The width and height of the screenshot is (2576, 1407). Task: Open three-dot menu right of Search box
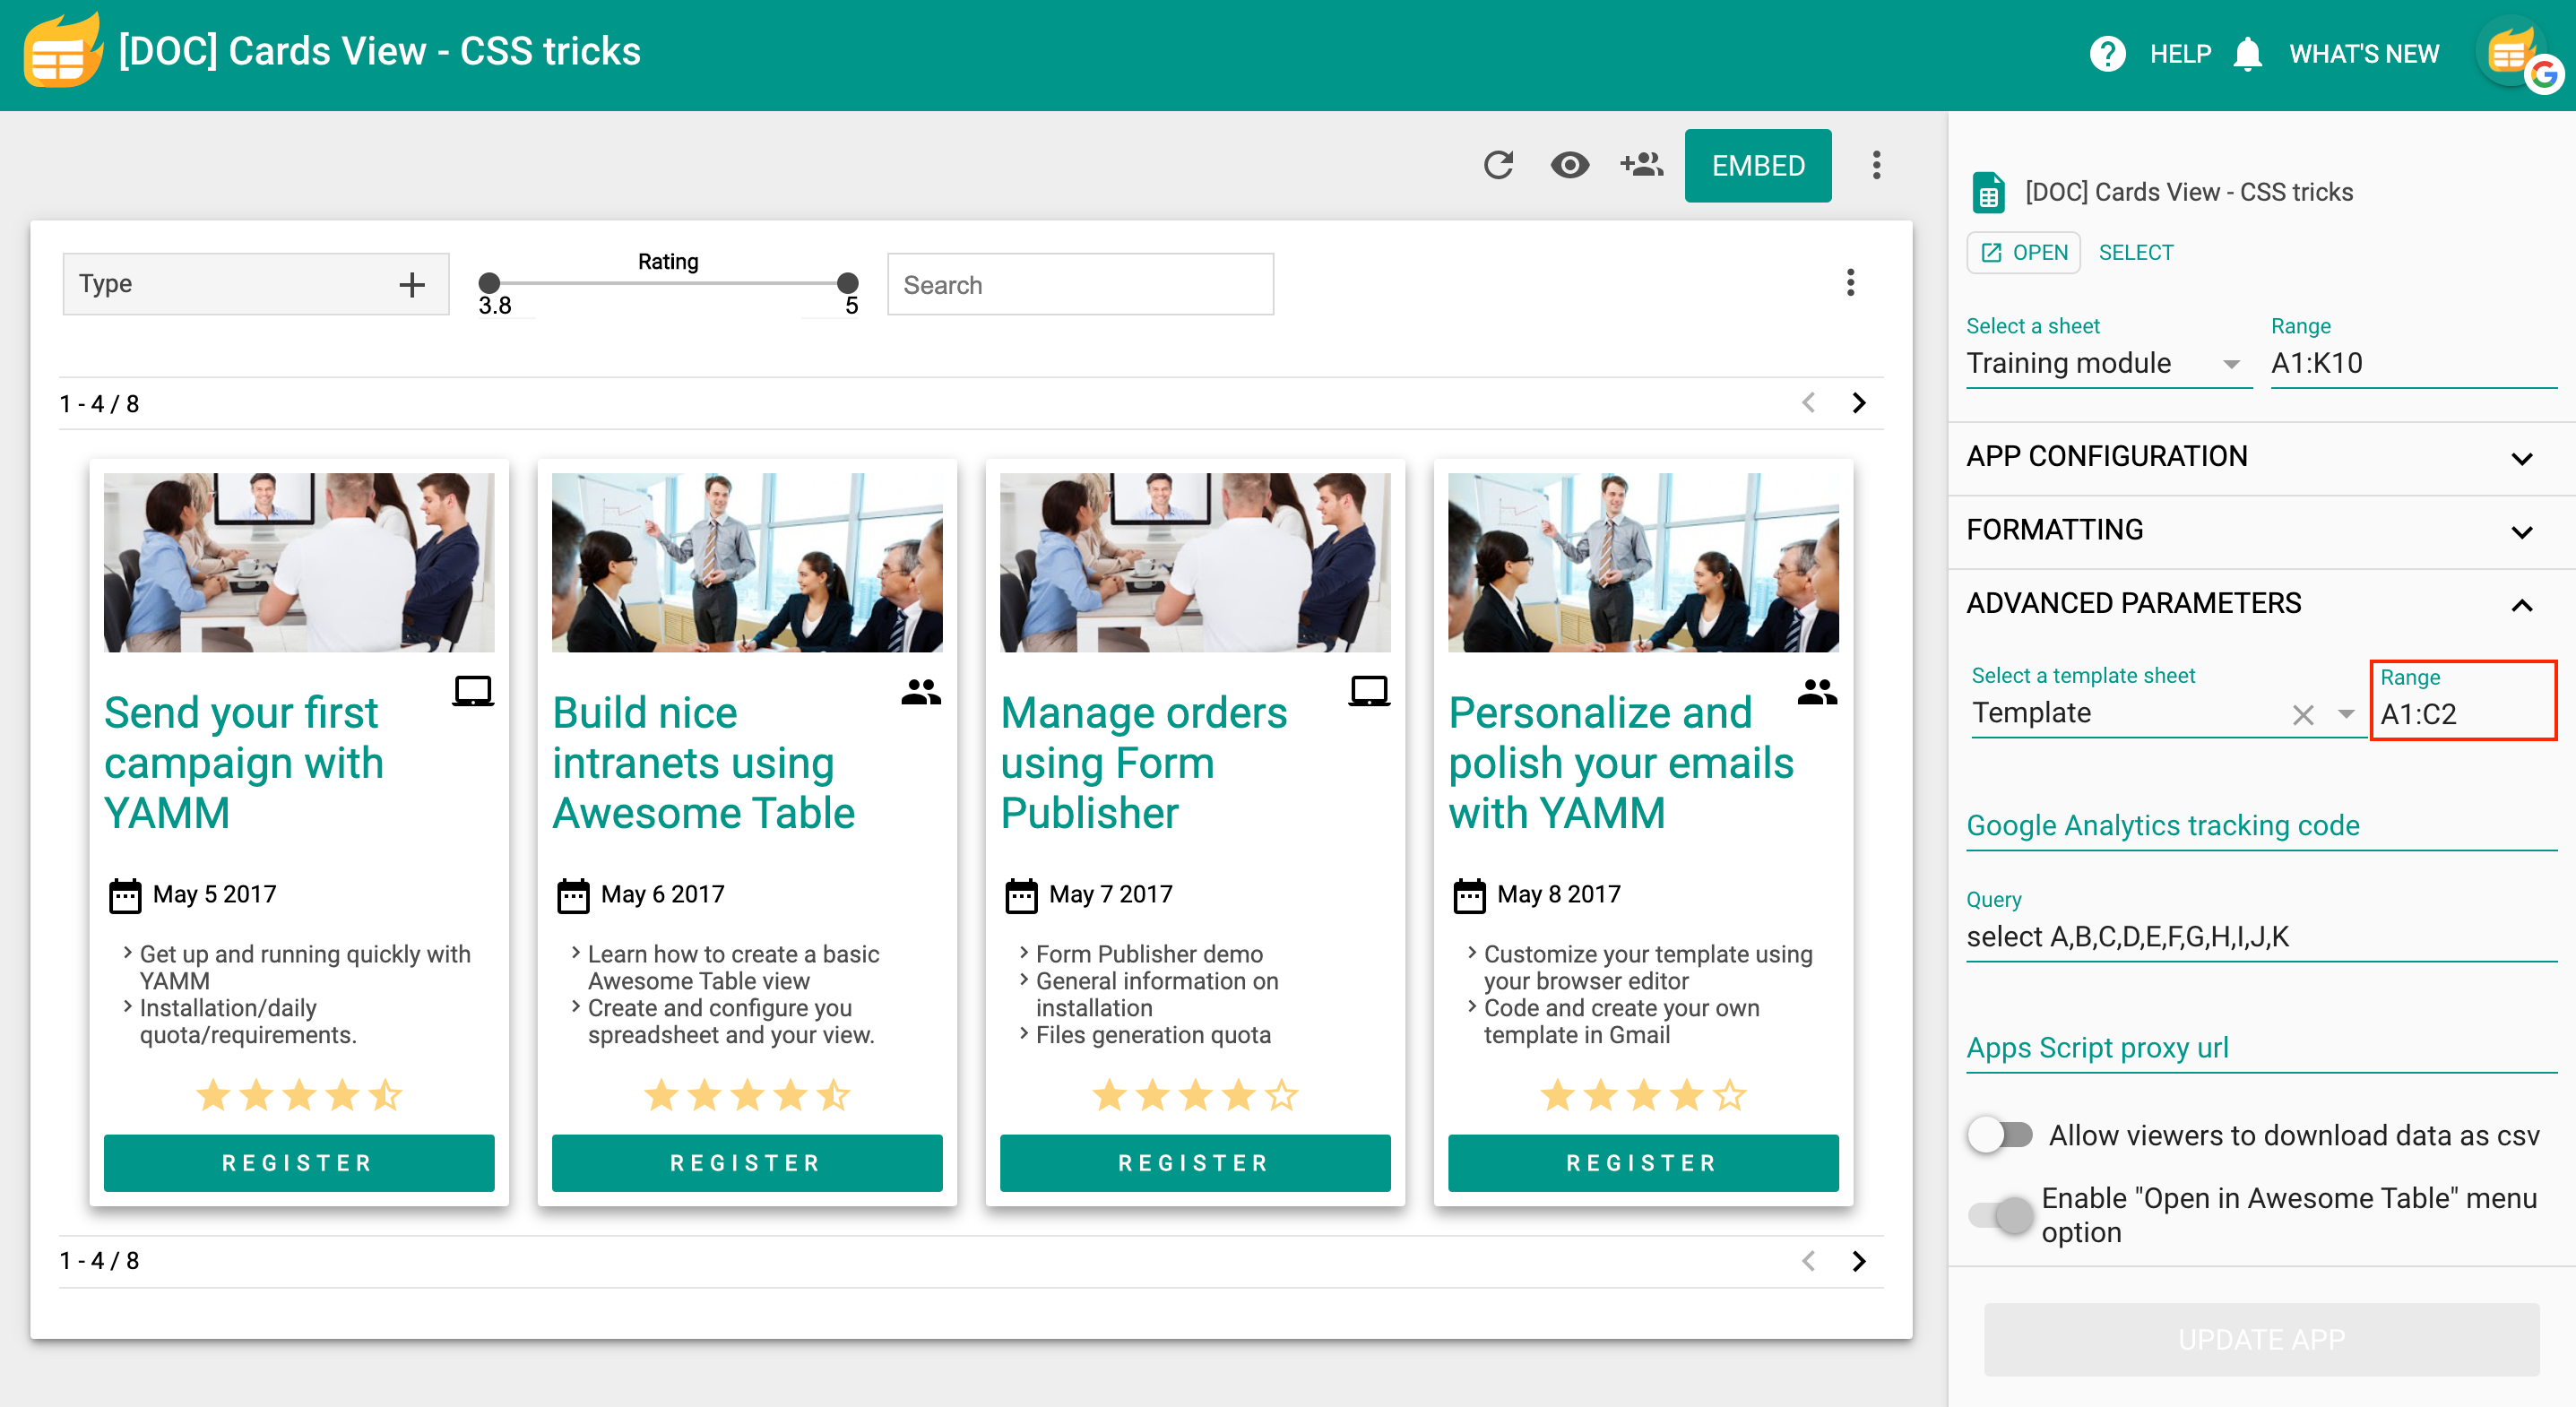coord(1850,283)
